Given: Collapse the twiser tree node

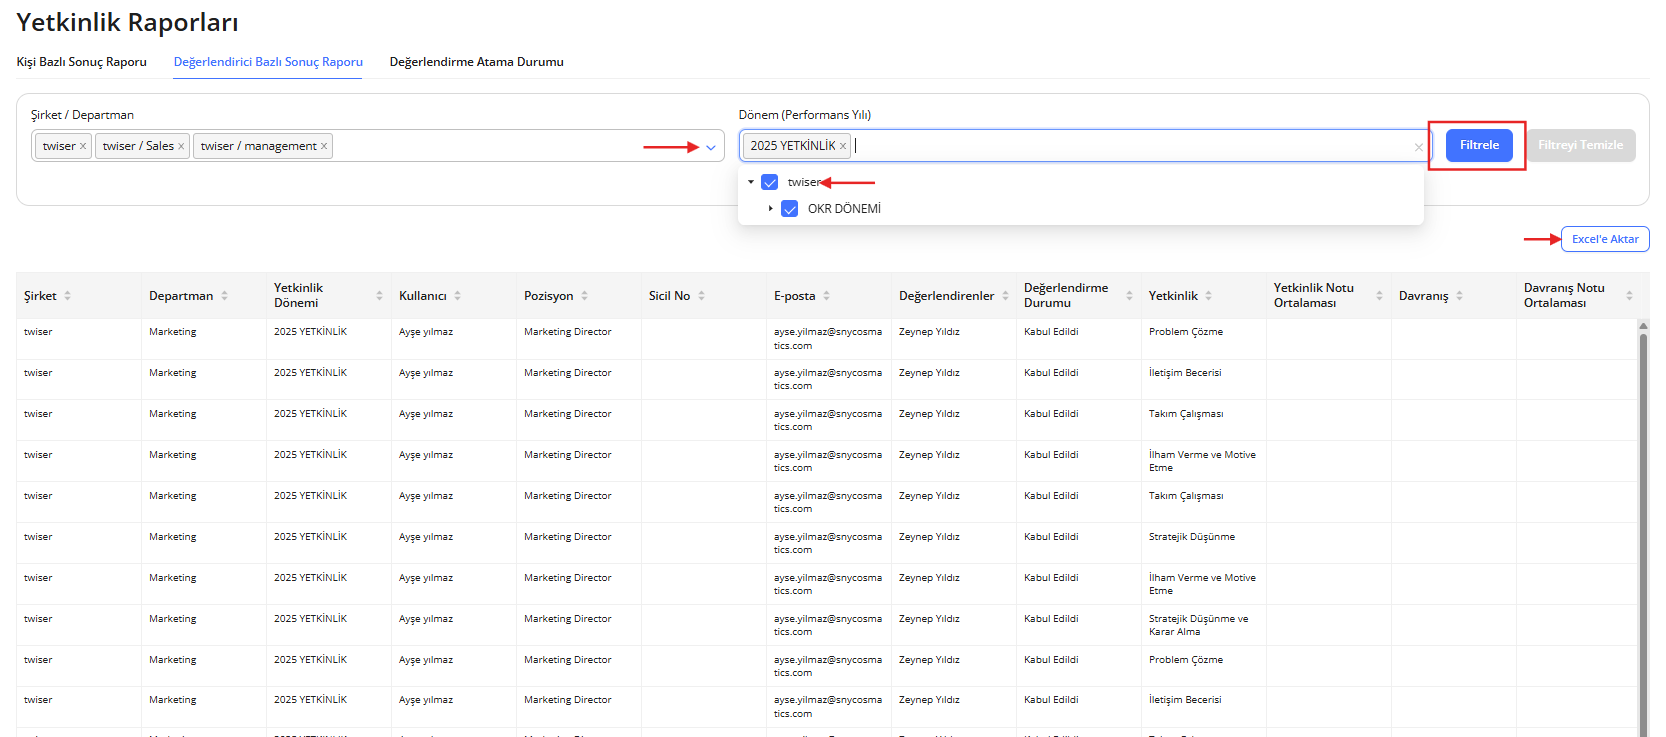Looking at the screenshot, I should 751,182.
